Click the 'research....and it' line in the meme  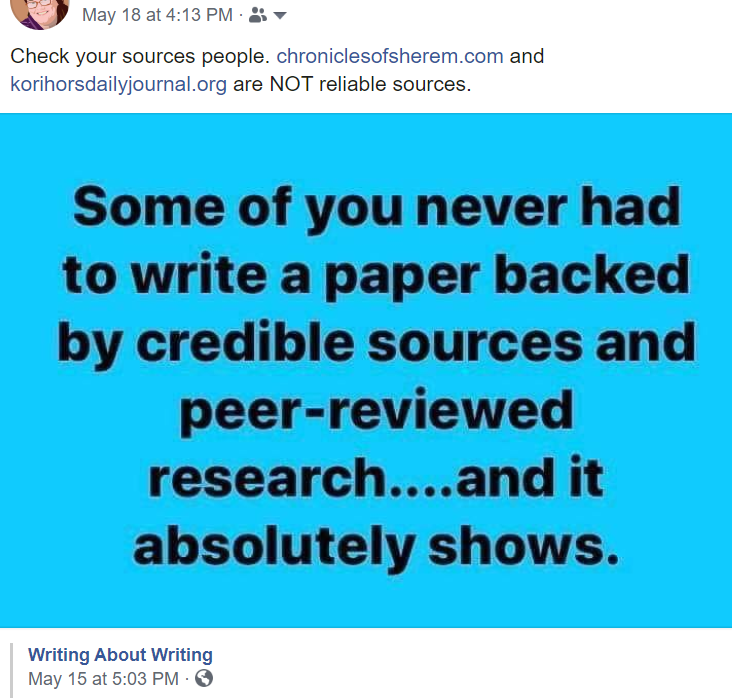tap(376, 478)
